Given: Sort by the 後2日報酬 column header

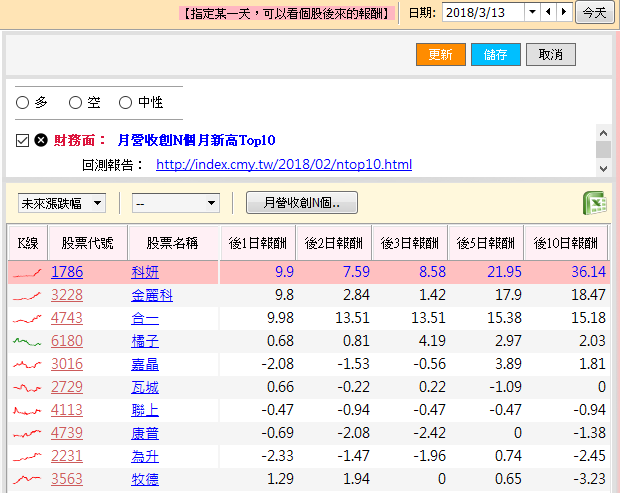Looking at the screenshot, I should click(x=333, y=243).
